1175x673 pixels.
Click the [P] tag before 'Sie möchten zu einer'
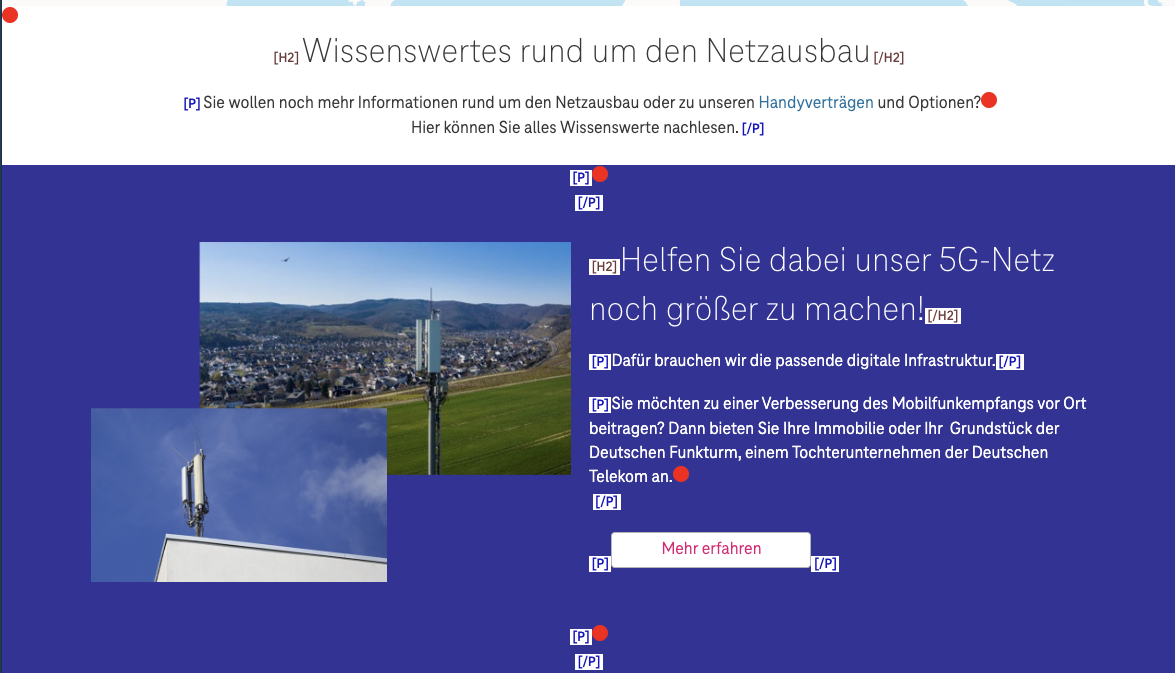[598, 404]
